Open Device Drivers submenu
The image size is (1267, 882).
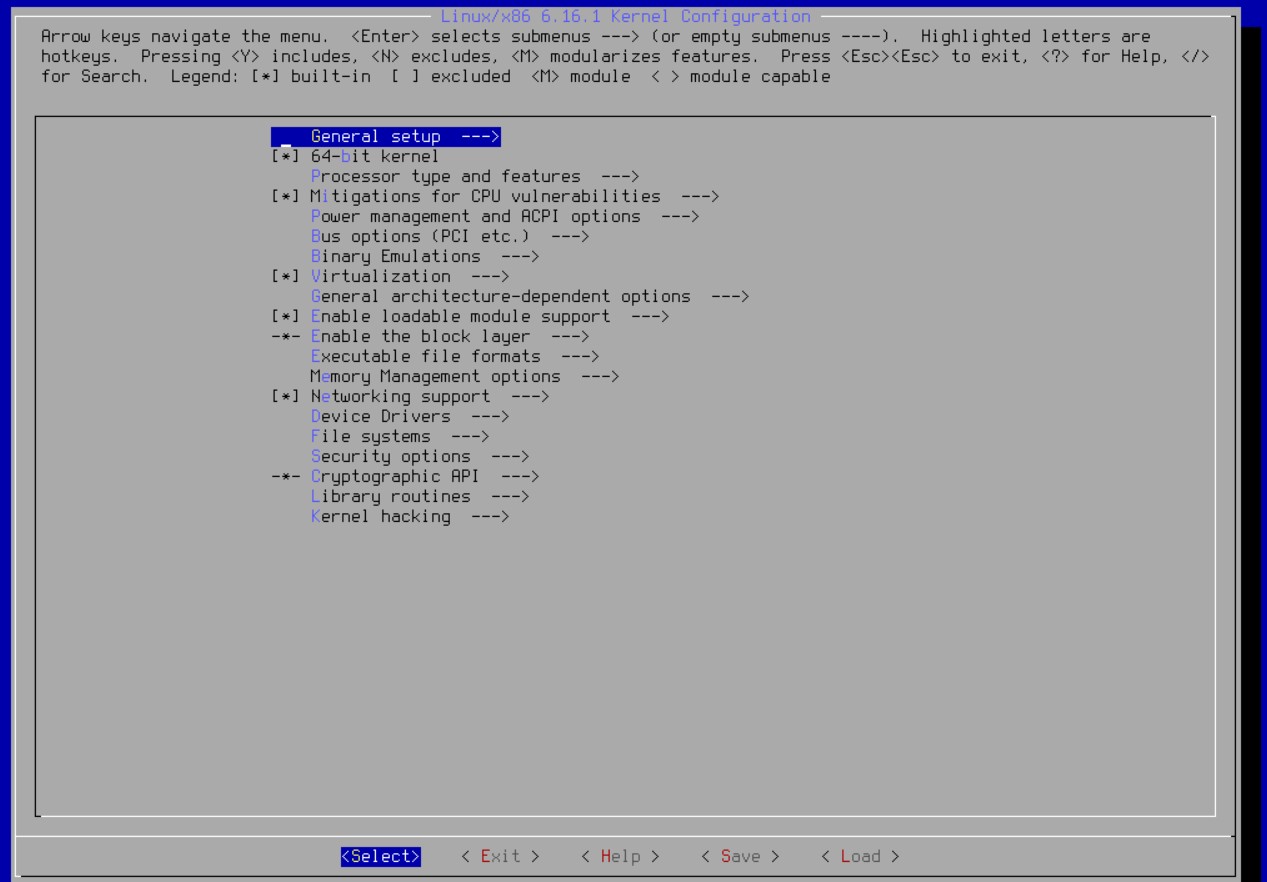pyautogui.click(x=410, y=416)
